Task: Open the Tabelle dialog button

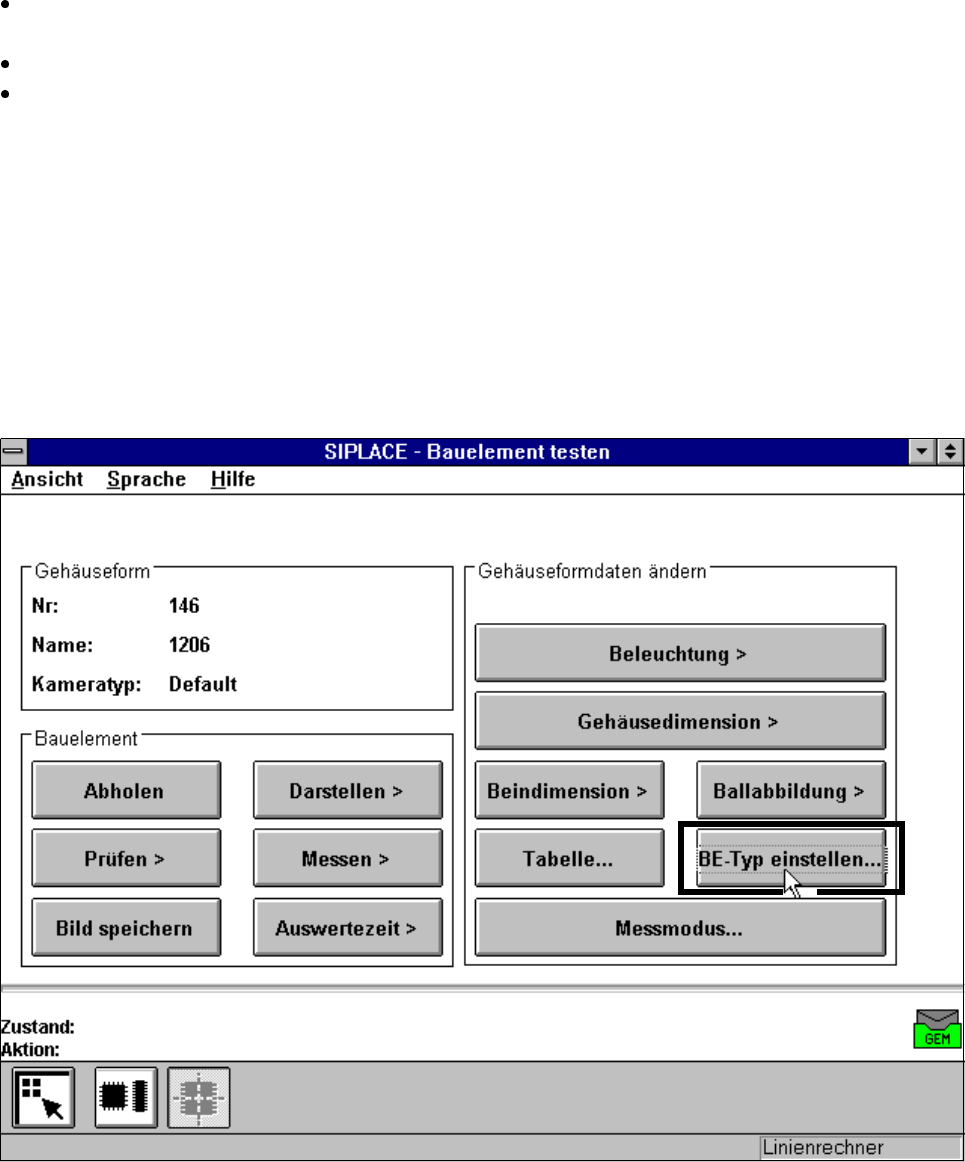Action: pyautogui.click(x=569, y=858)
